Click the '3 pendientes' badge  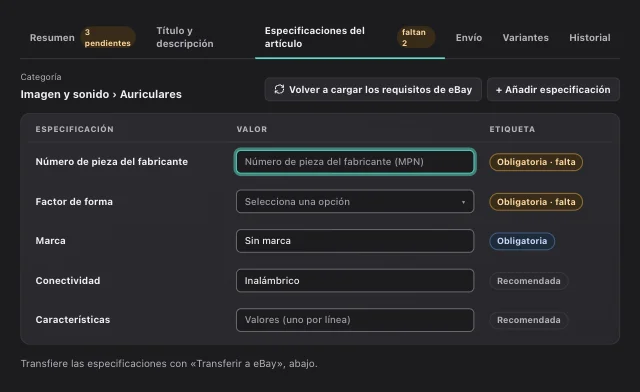click(108, 38)
